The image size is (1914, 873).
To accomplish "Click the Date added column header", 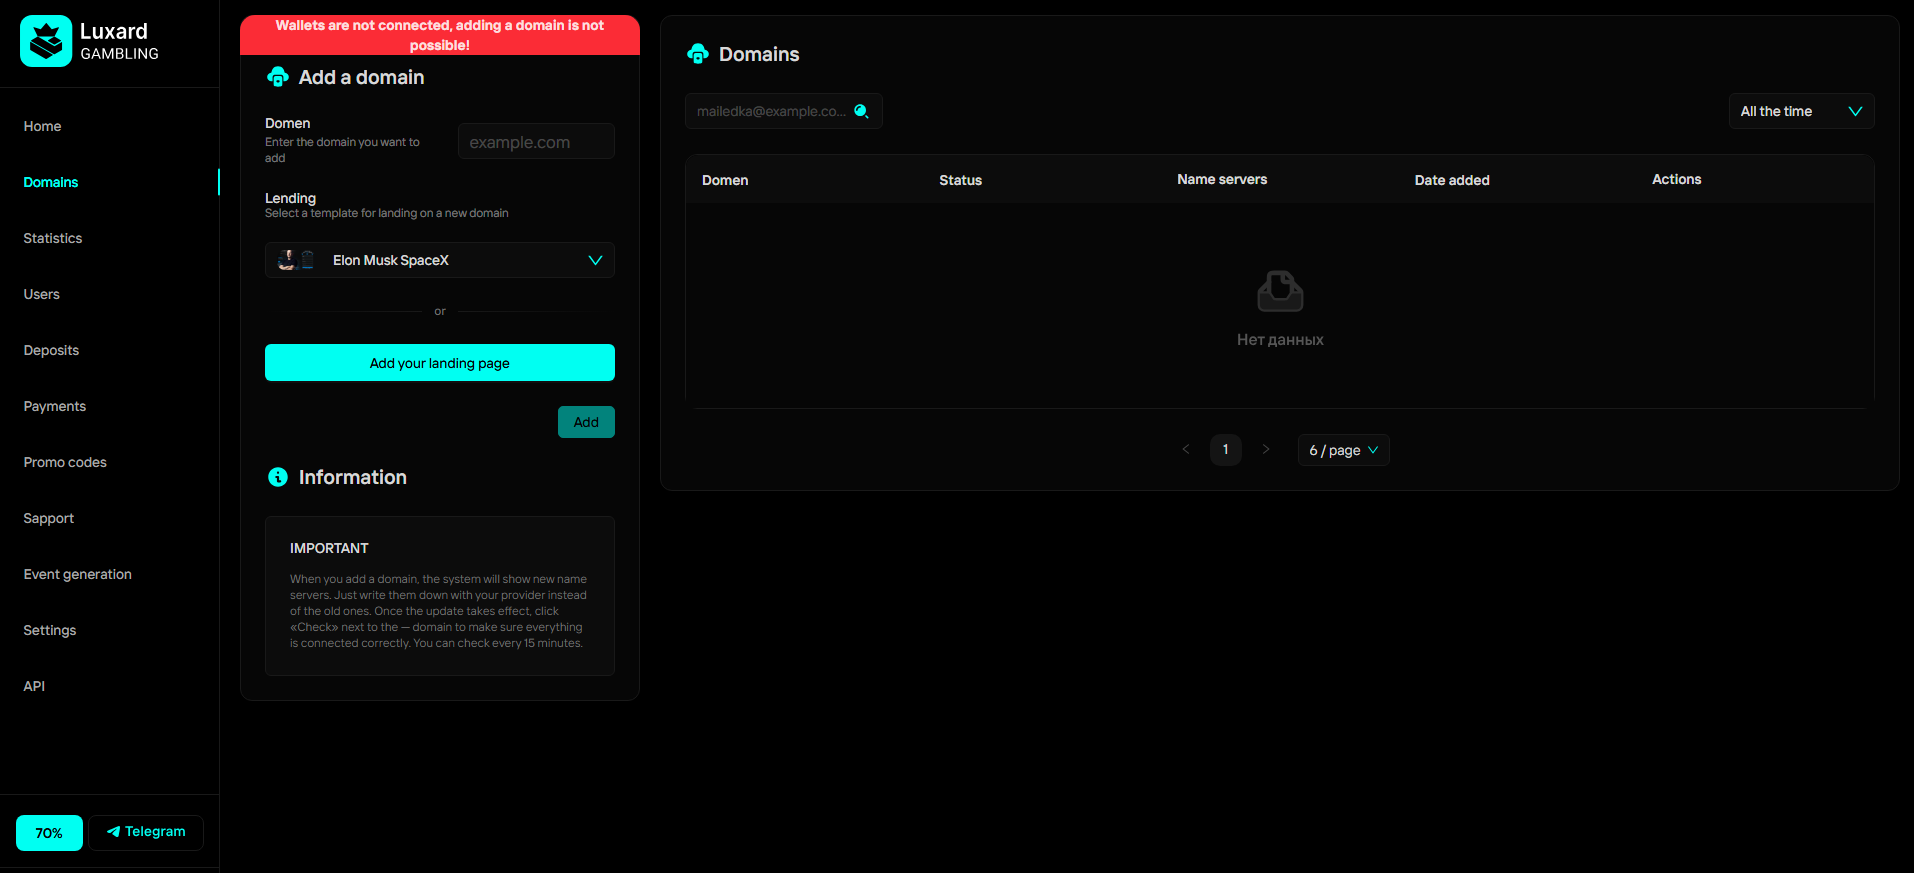I will (1452, 180).
